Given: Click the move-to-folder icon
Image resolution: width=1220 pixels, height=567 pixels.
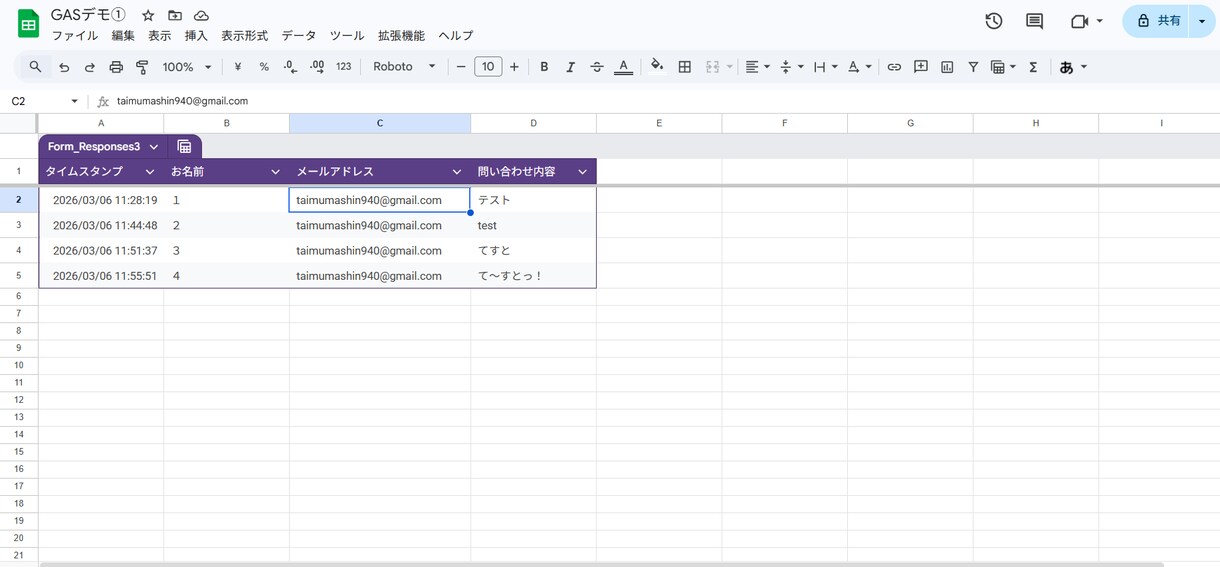Looking at the screenshot, I should [x=175, y=16].
